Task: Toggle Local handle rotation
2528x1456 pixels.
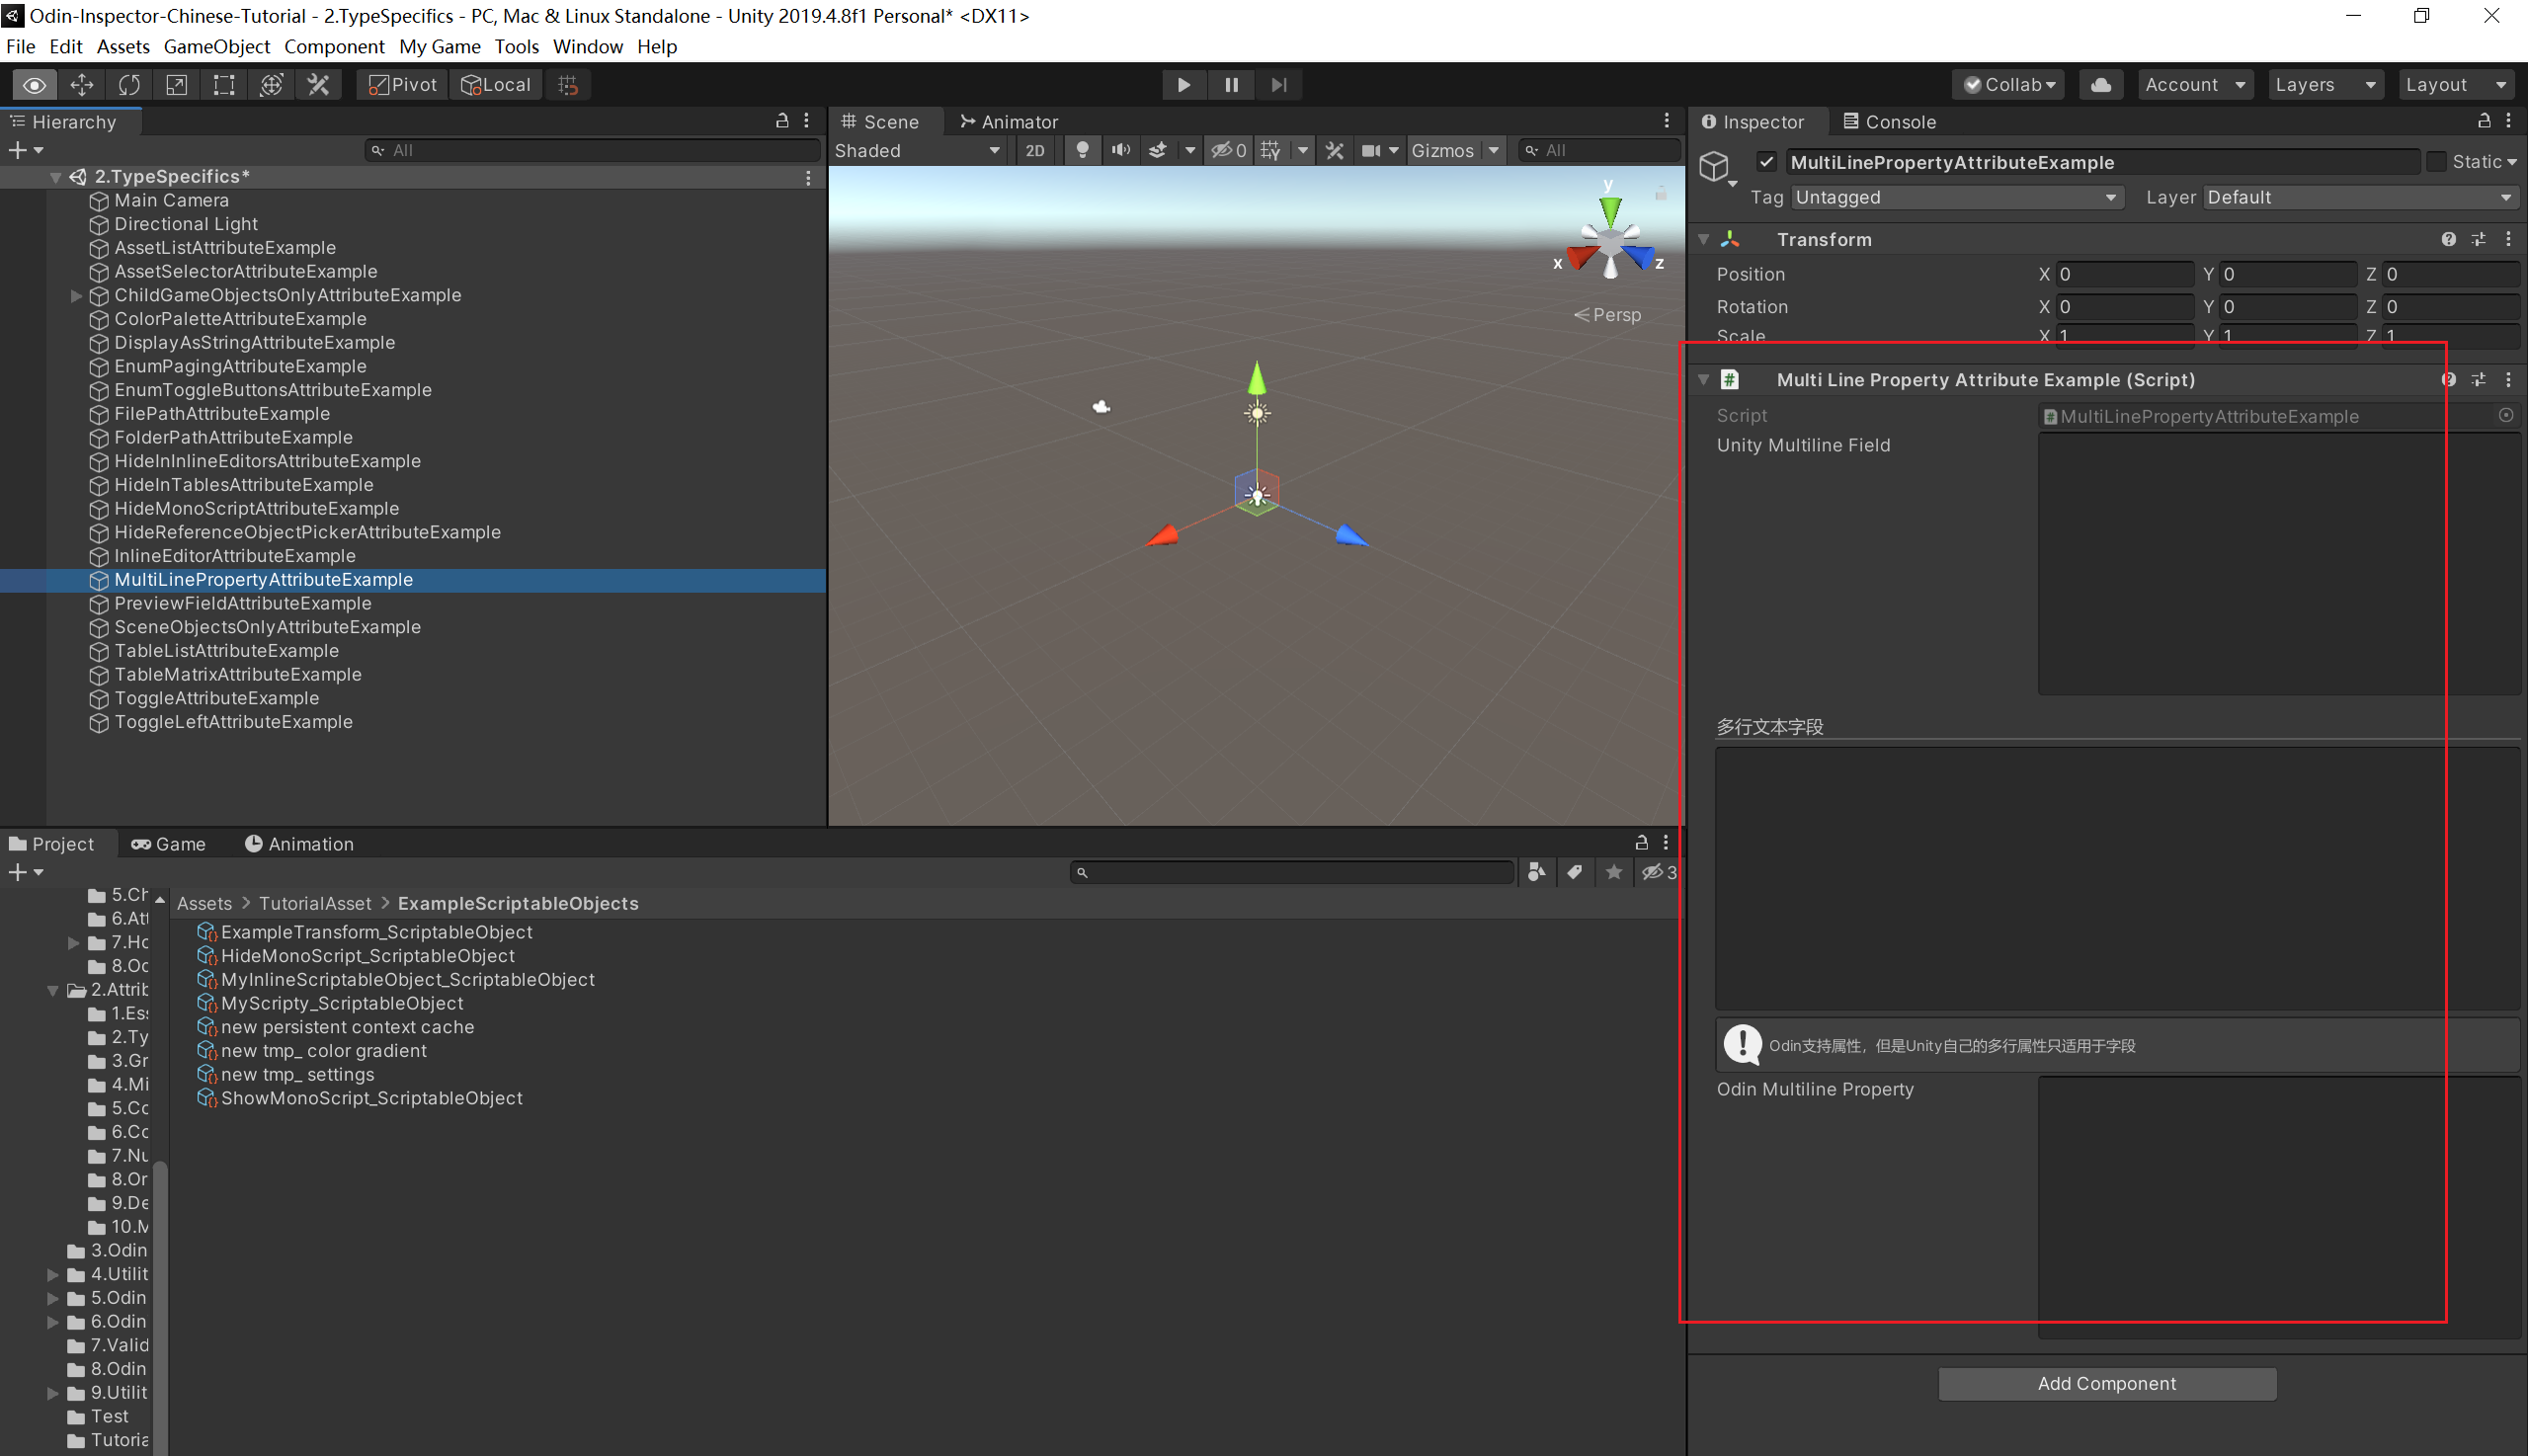Action: tap(496, 85)
